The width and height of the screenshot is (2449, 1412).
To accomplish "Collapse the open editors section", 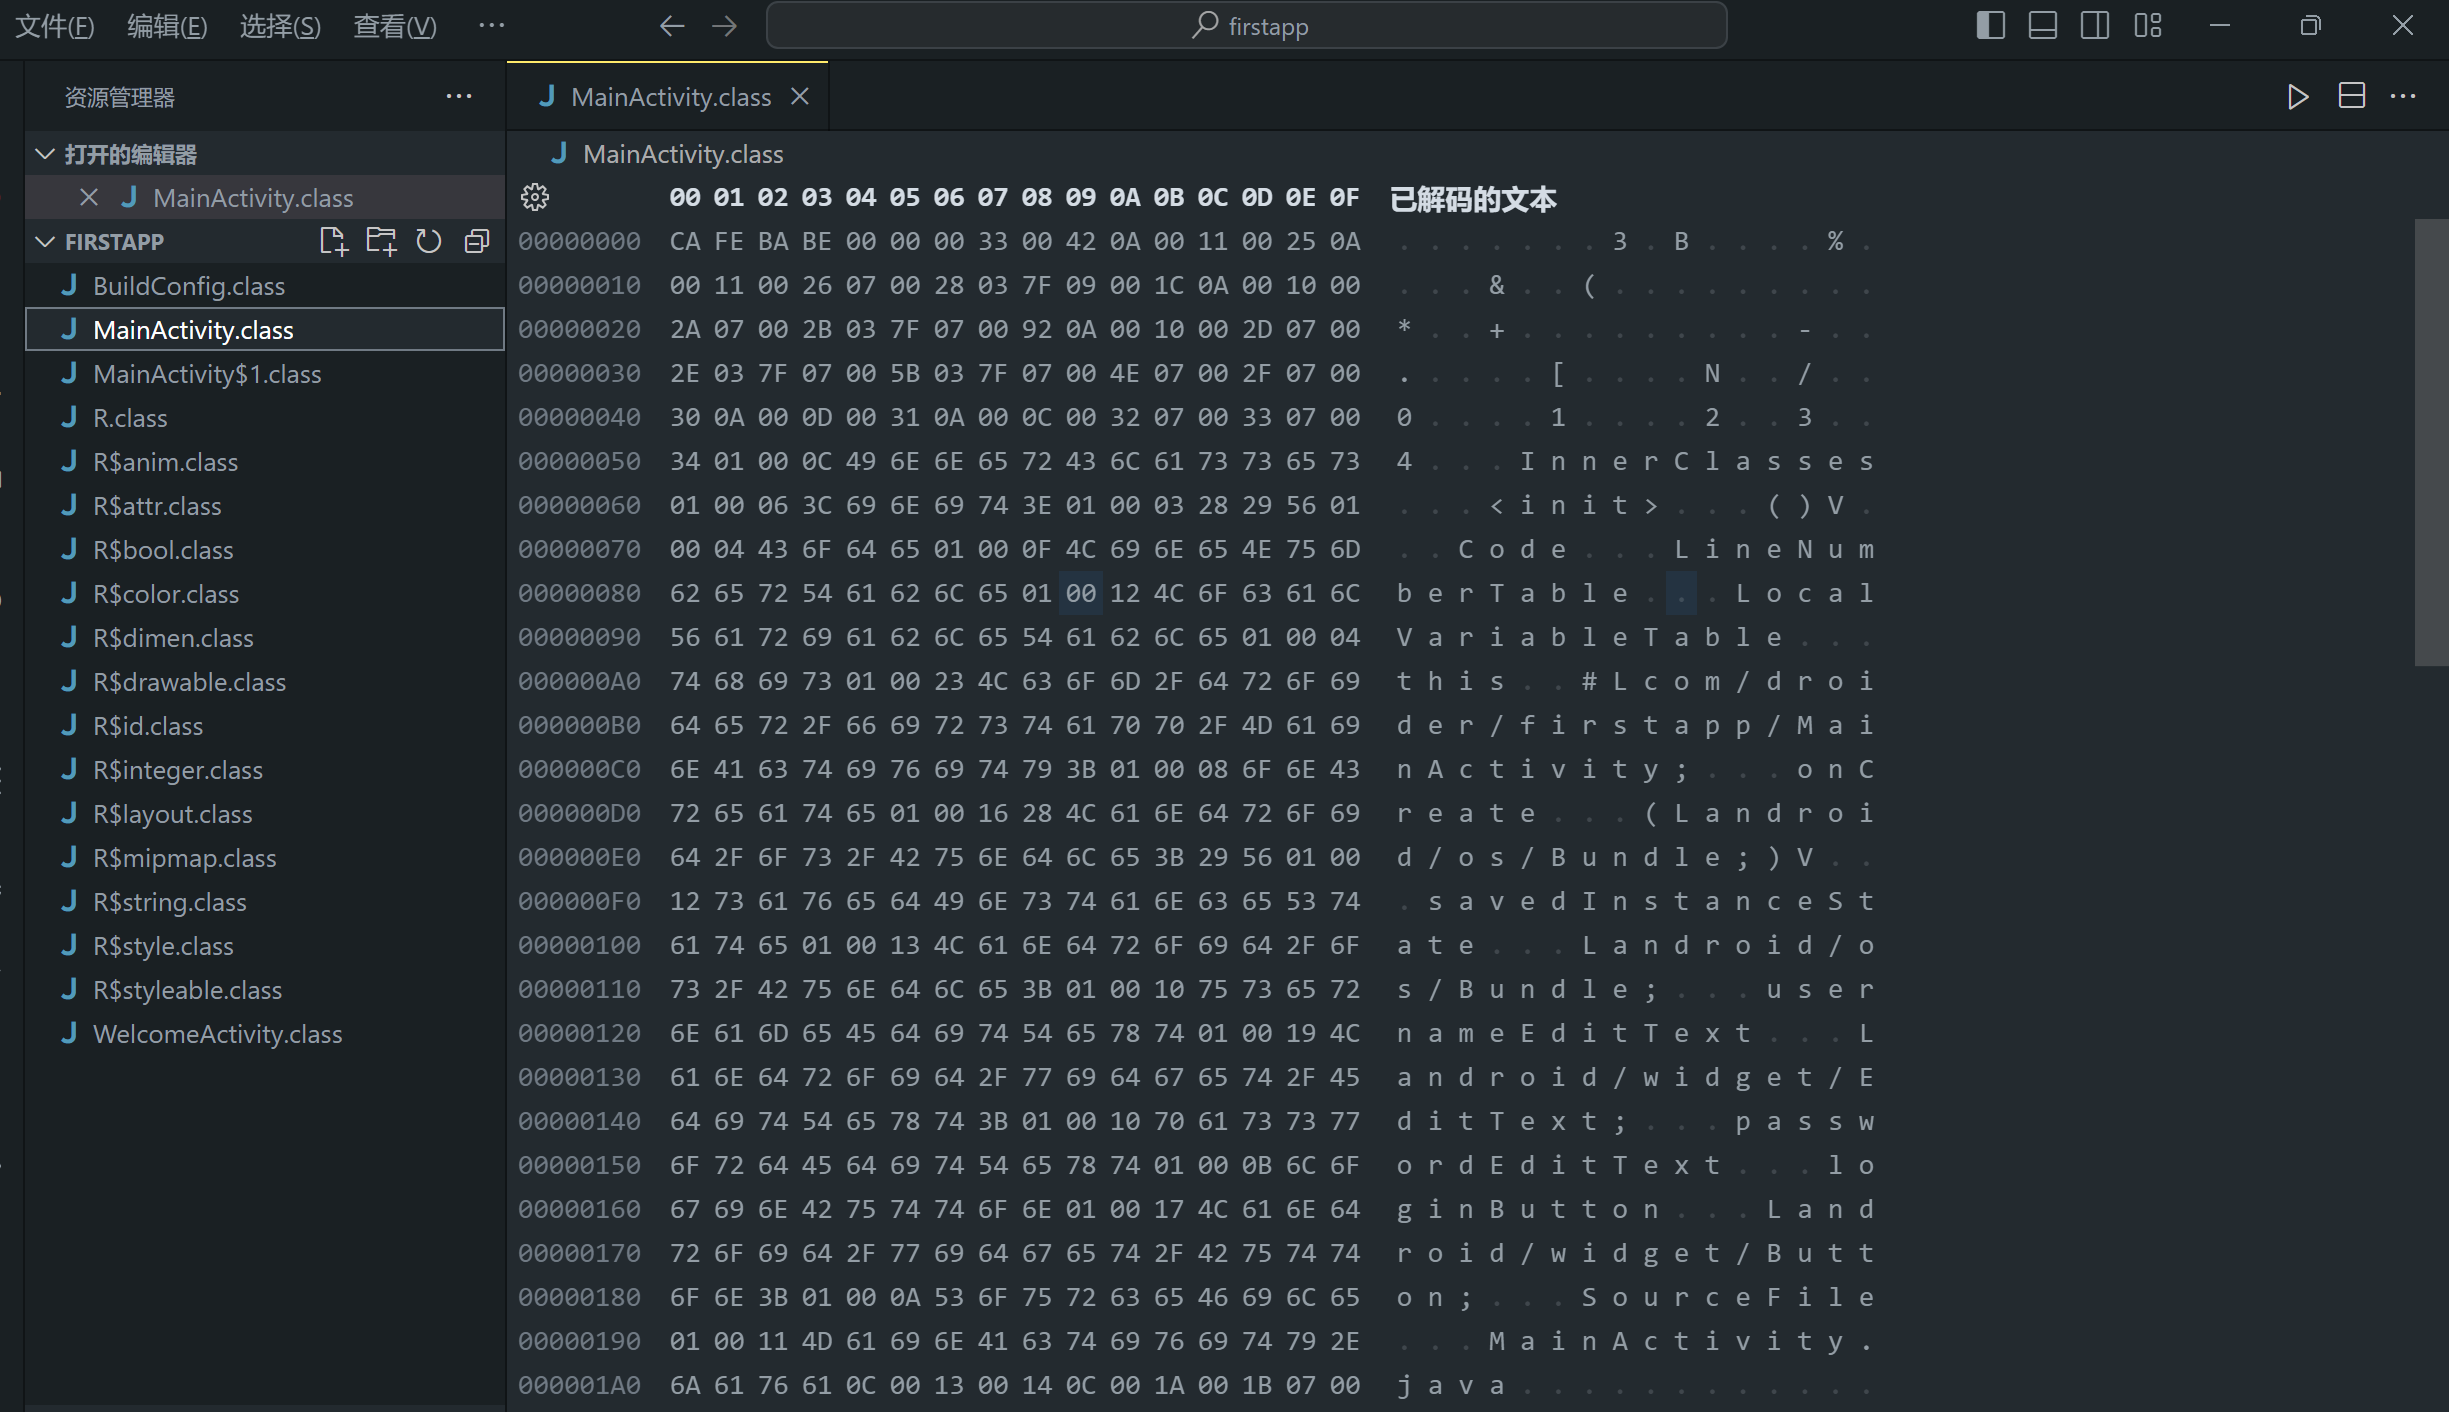I will click(x=45, y=154).
